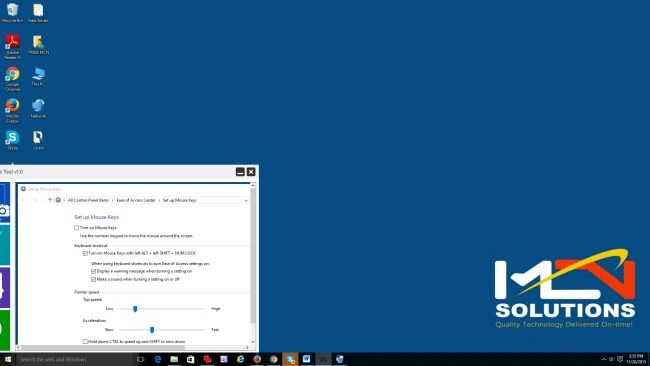This screenshot has width=650, height=366.
Task: Uncheck the left ALT + left SHIFT + NUM LOCK shortcut
Action: tap(85, 253)
